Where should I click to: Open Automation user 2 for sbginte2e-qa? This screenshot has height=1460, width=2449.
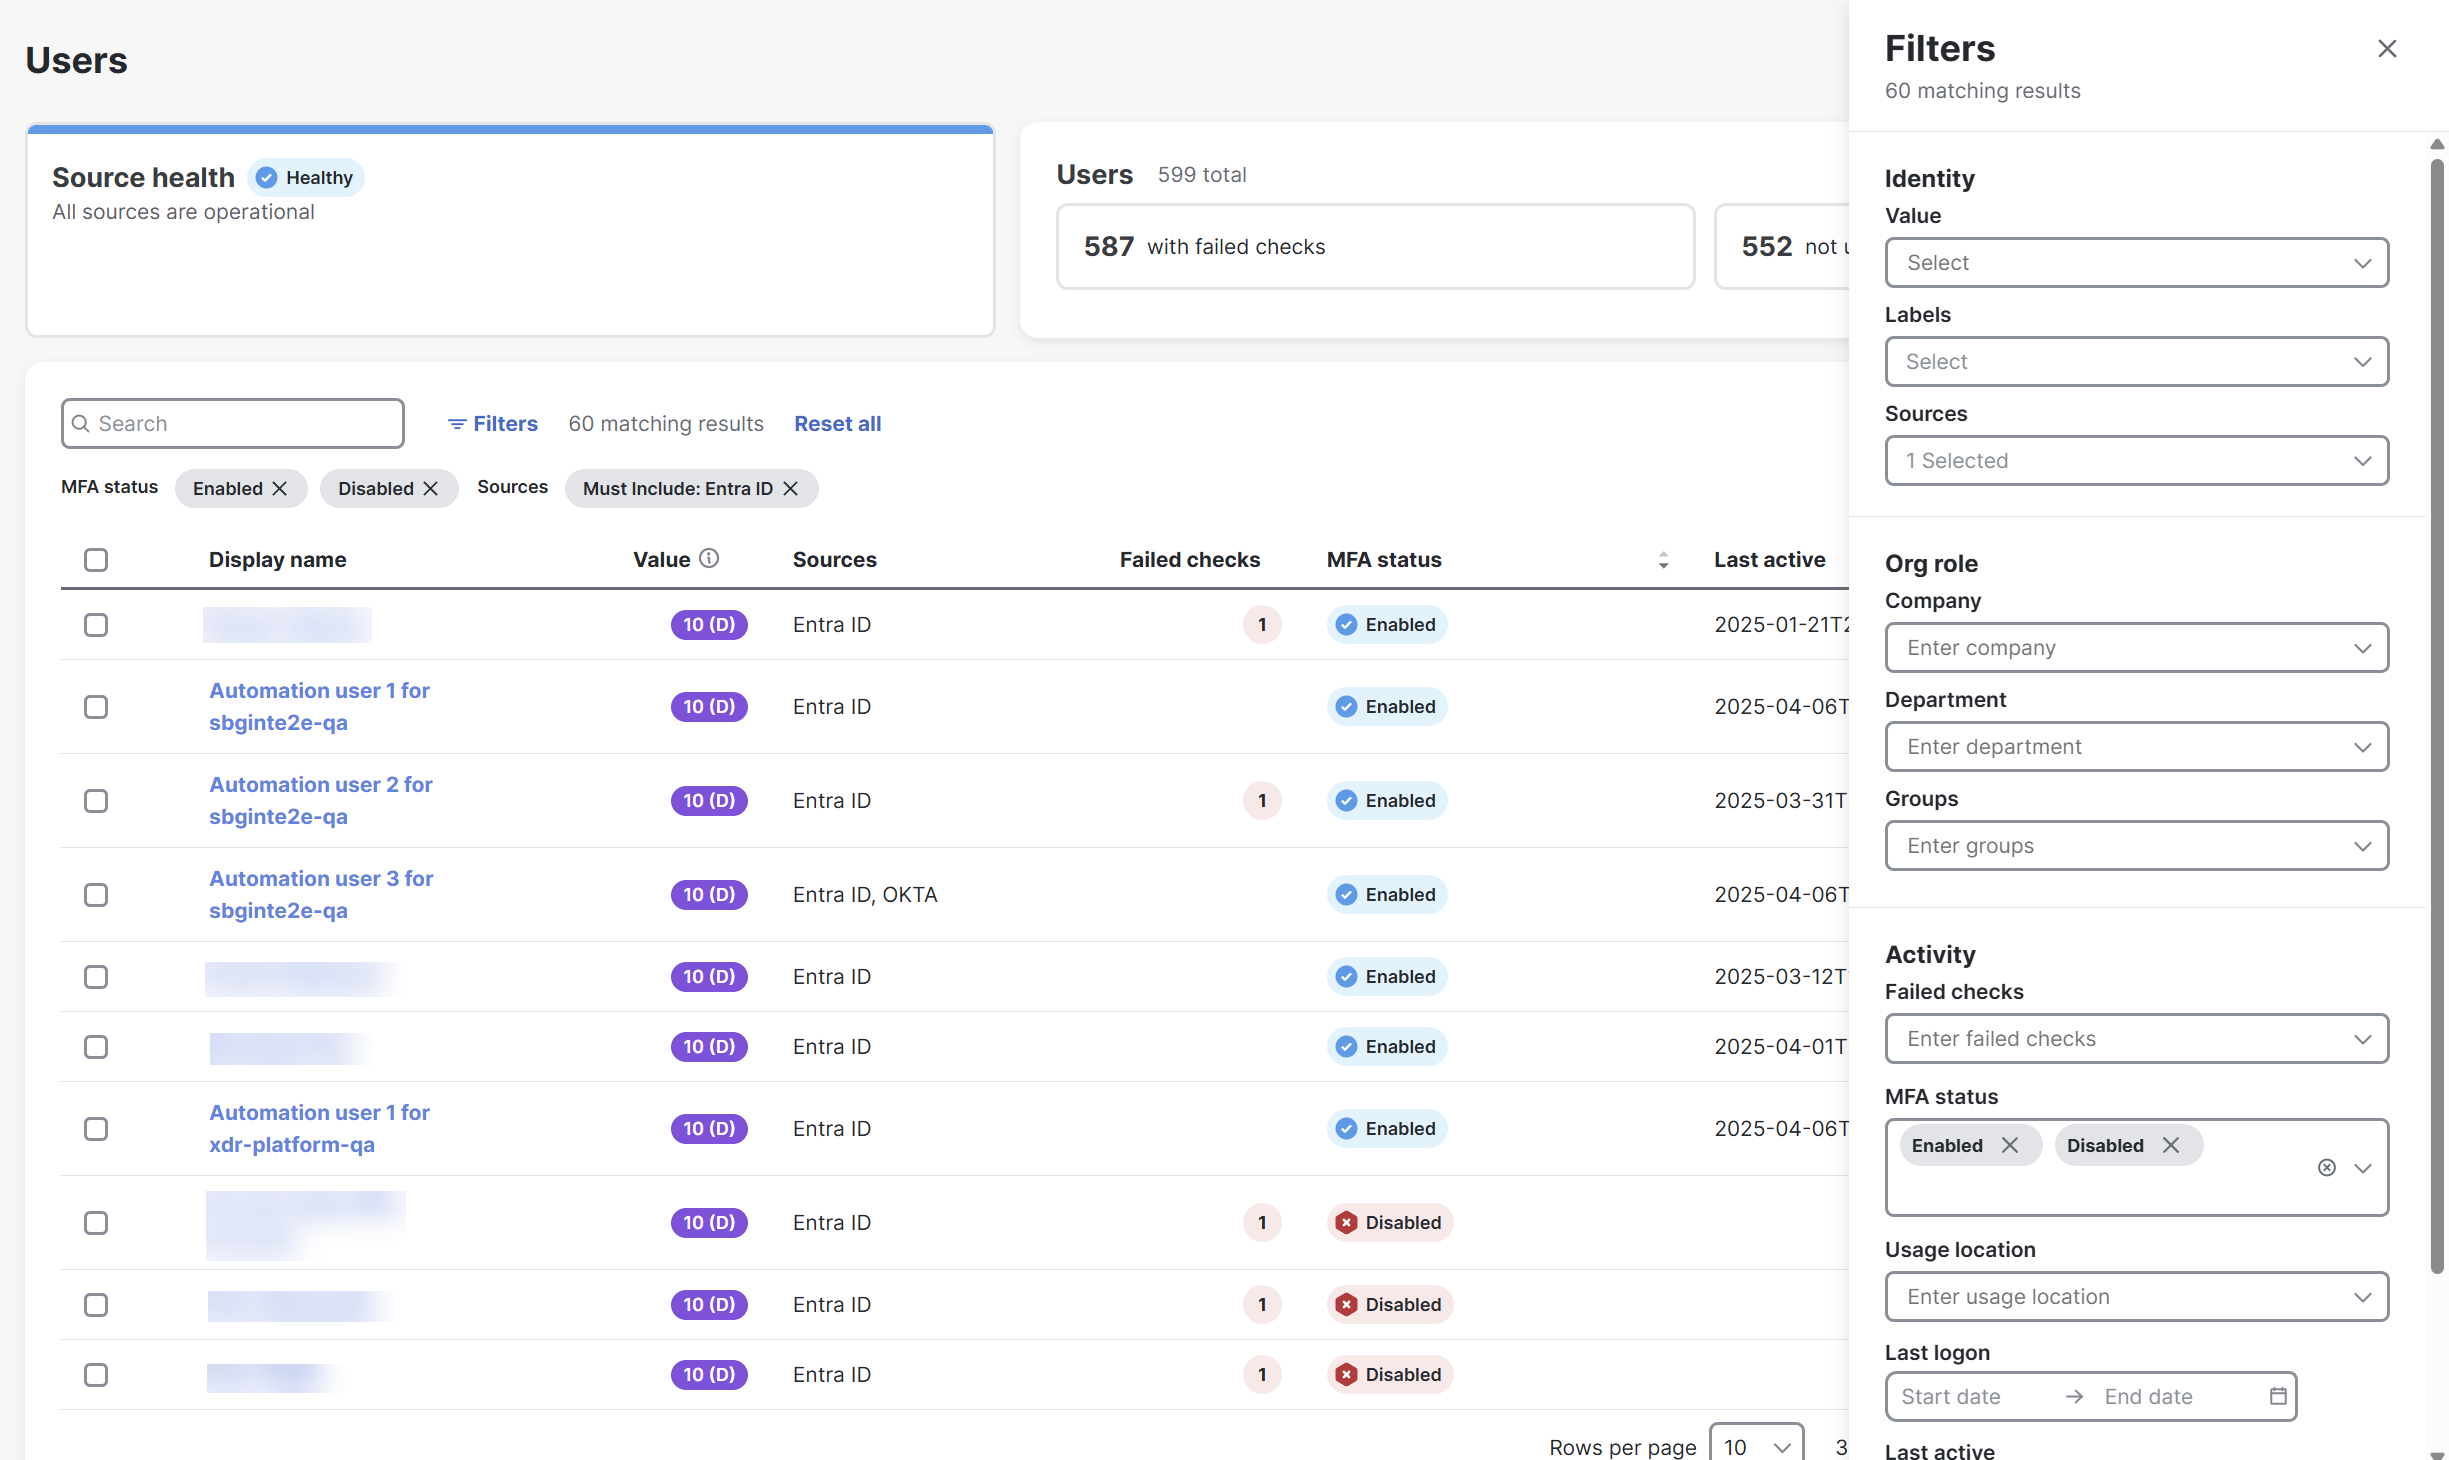(320, 800)
